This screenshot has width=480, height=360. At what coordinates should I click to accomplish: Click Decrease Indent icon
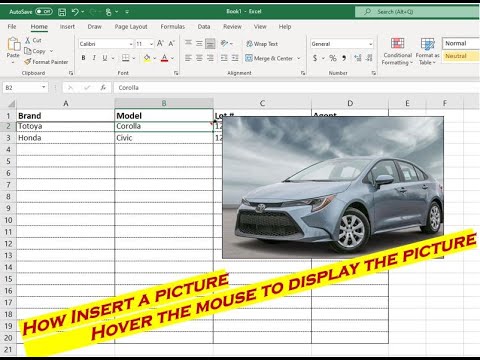pyautogui.click(x=224, y=58)
